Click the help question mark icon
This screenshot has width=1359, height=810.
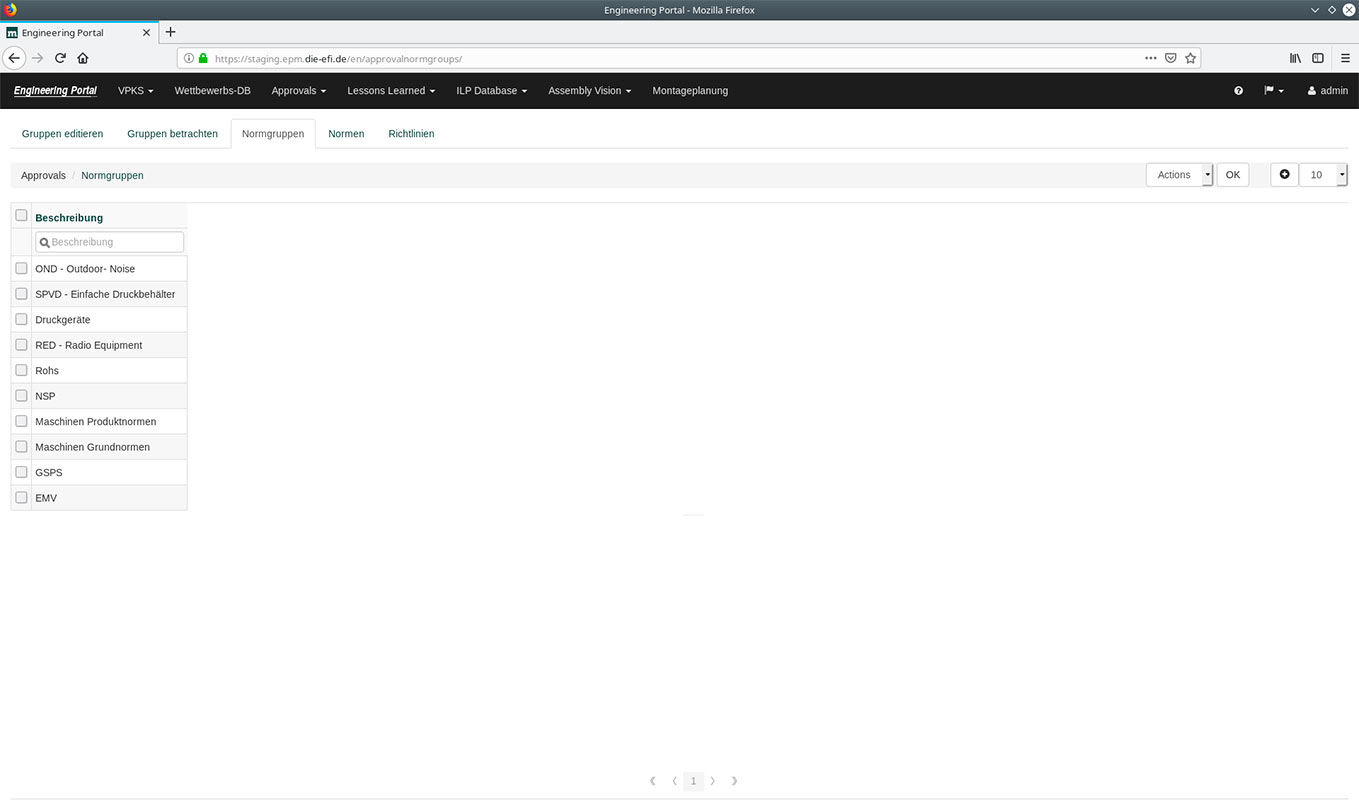tap(1238, 91)
